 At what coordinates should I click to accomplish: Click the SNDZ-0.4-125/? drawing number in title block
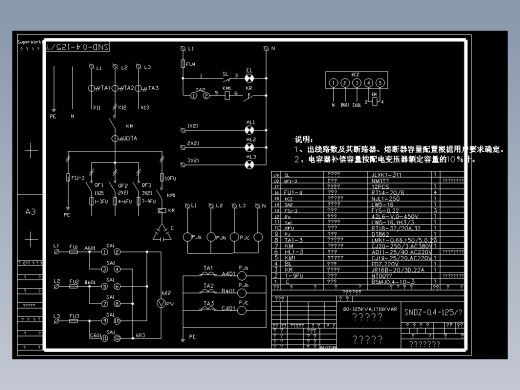pos(433,312)
